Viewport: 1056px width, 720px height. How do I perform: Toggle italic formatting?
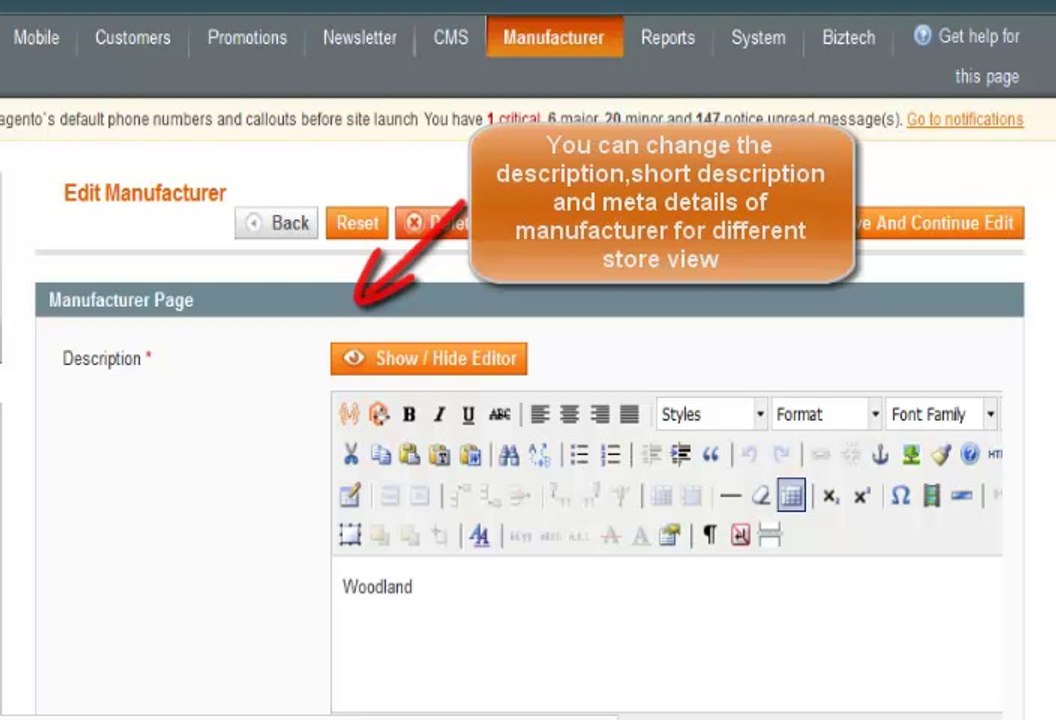coord(439,414)
